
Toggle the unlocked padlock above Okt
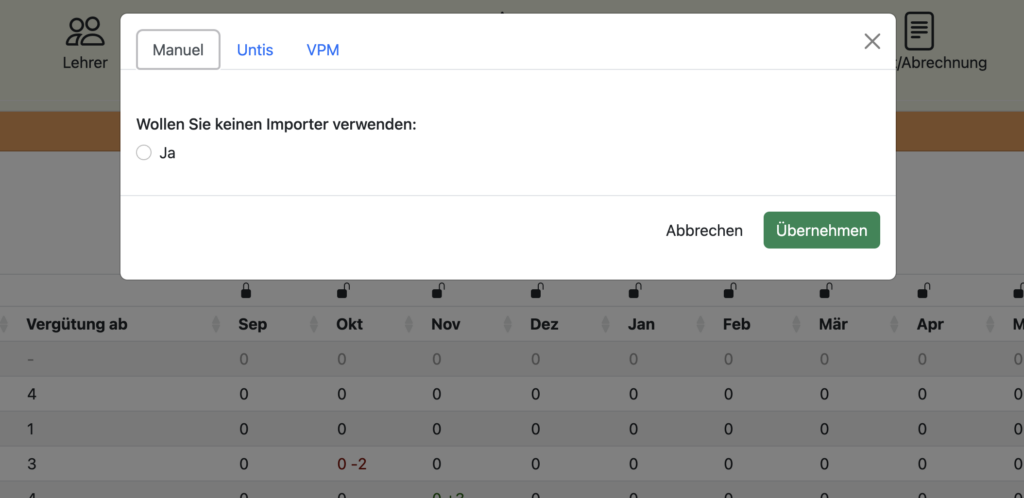point(343,291)
